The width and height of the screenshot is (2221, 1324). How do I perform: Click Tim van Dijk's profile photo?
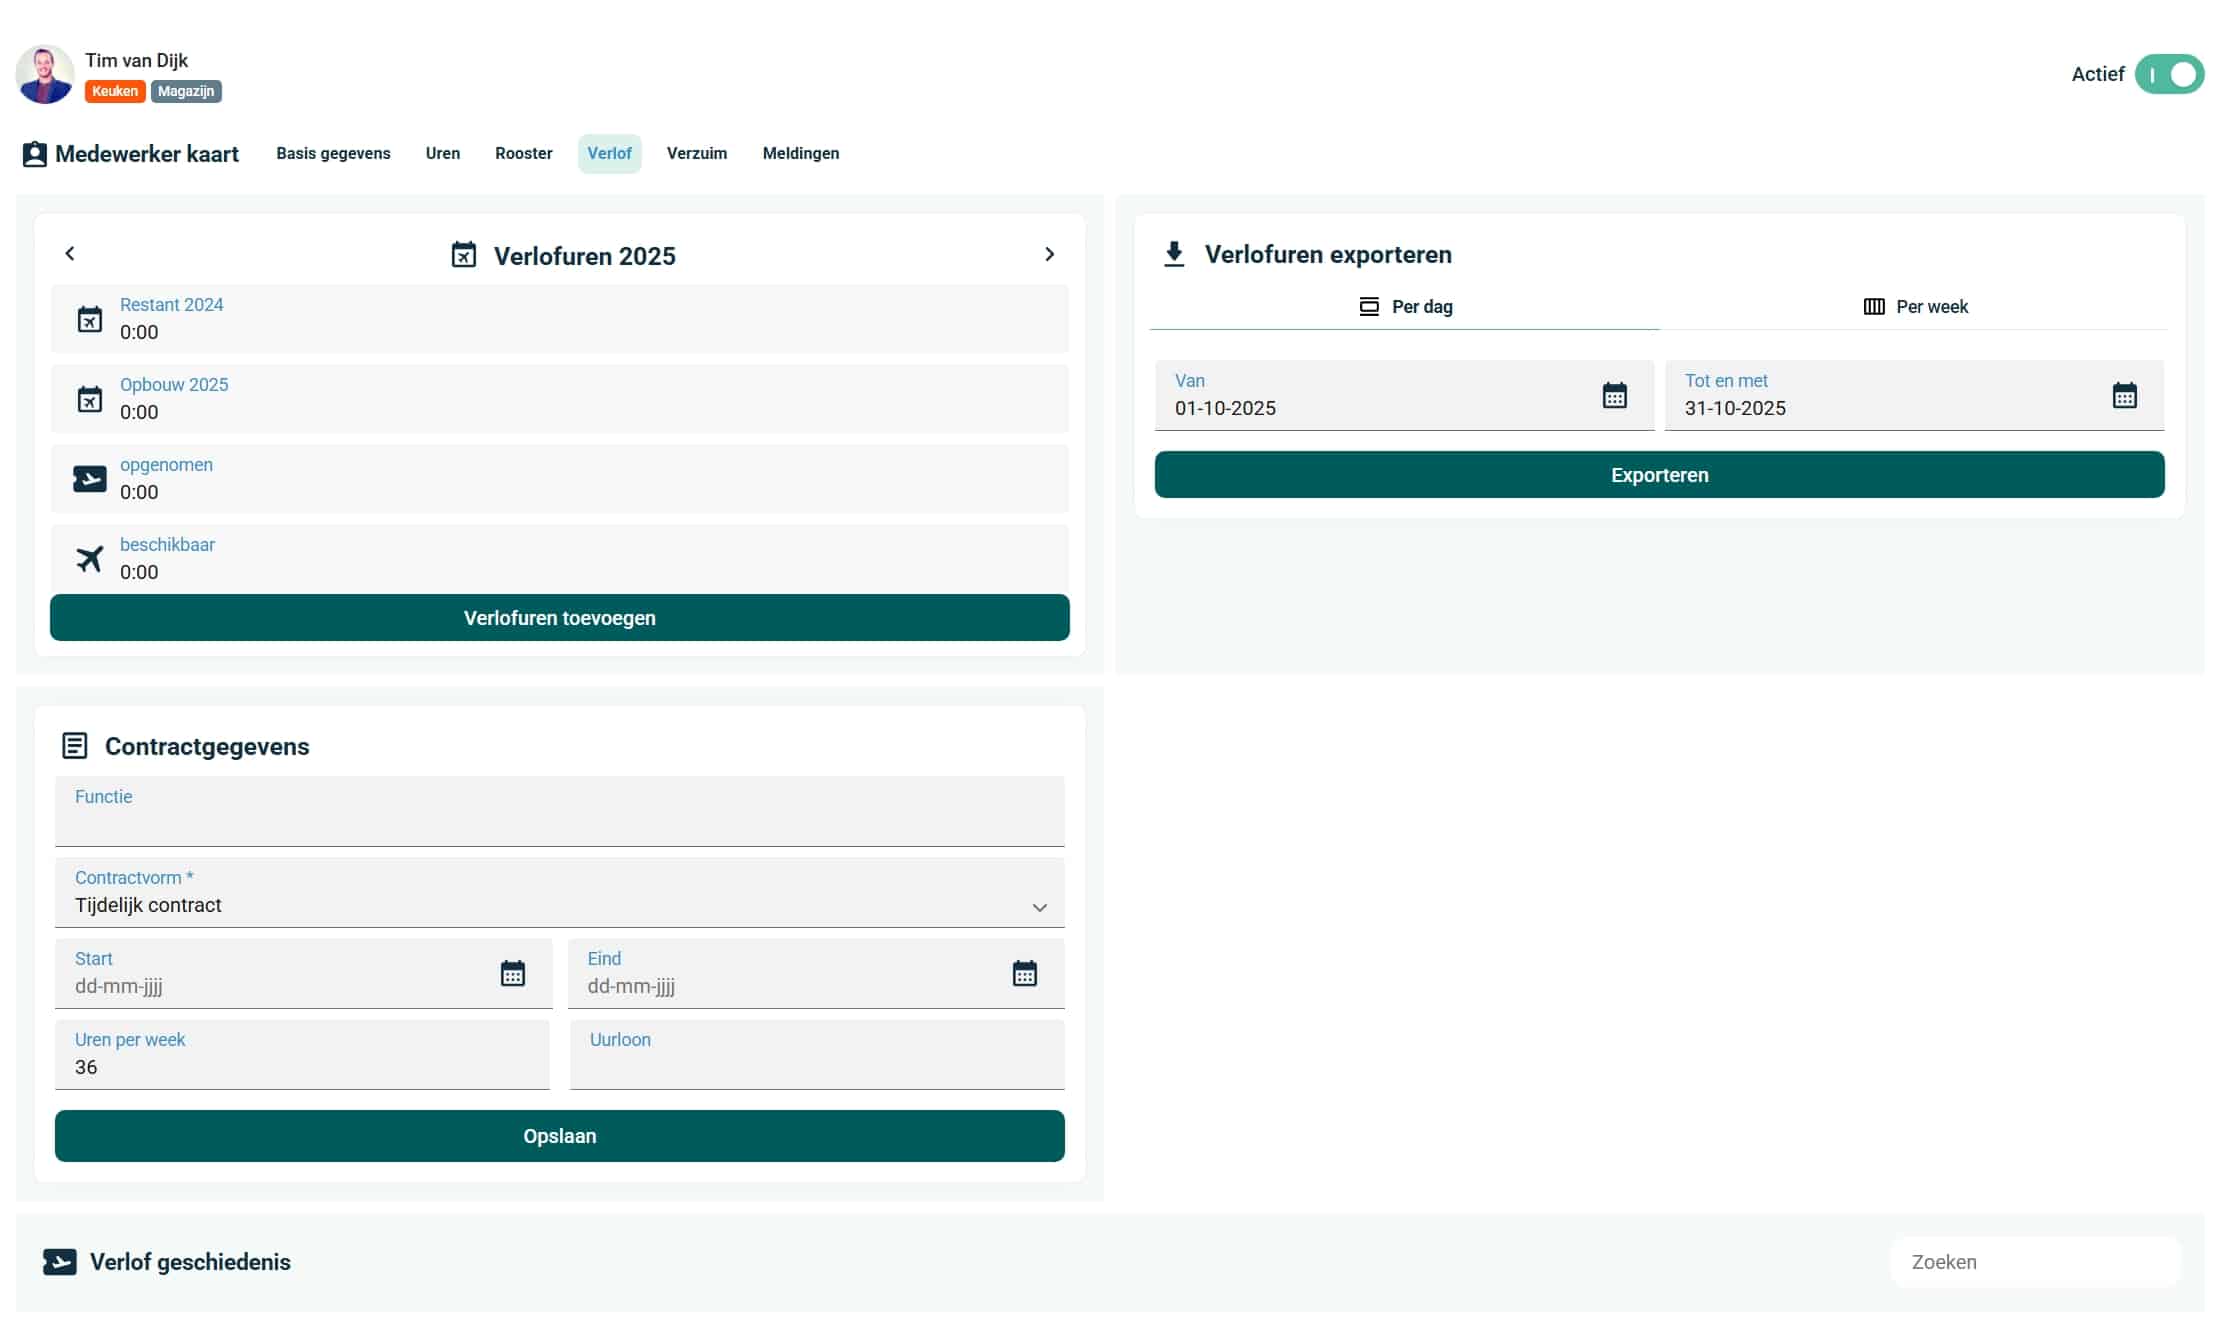pyautogui.click(x=45, y=75)
